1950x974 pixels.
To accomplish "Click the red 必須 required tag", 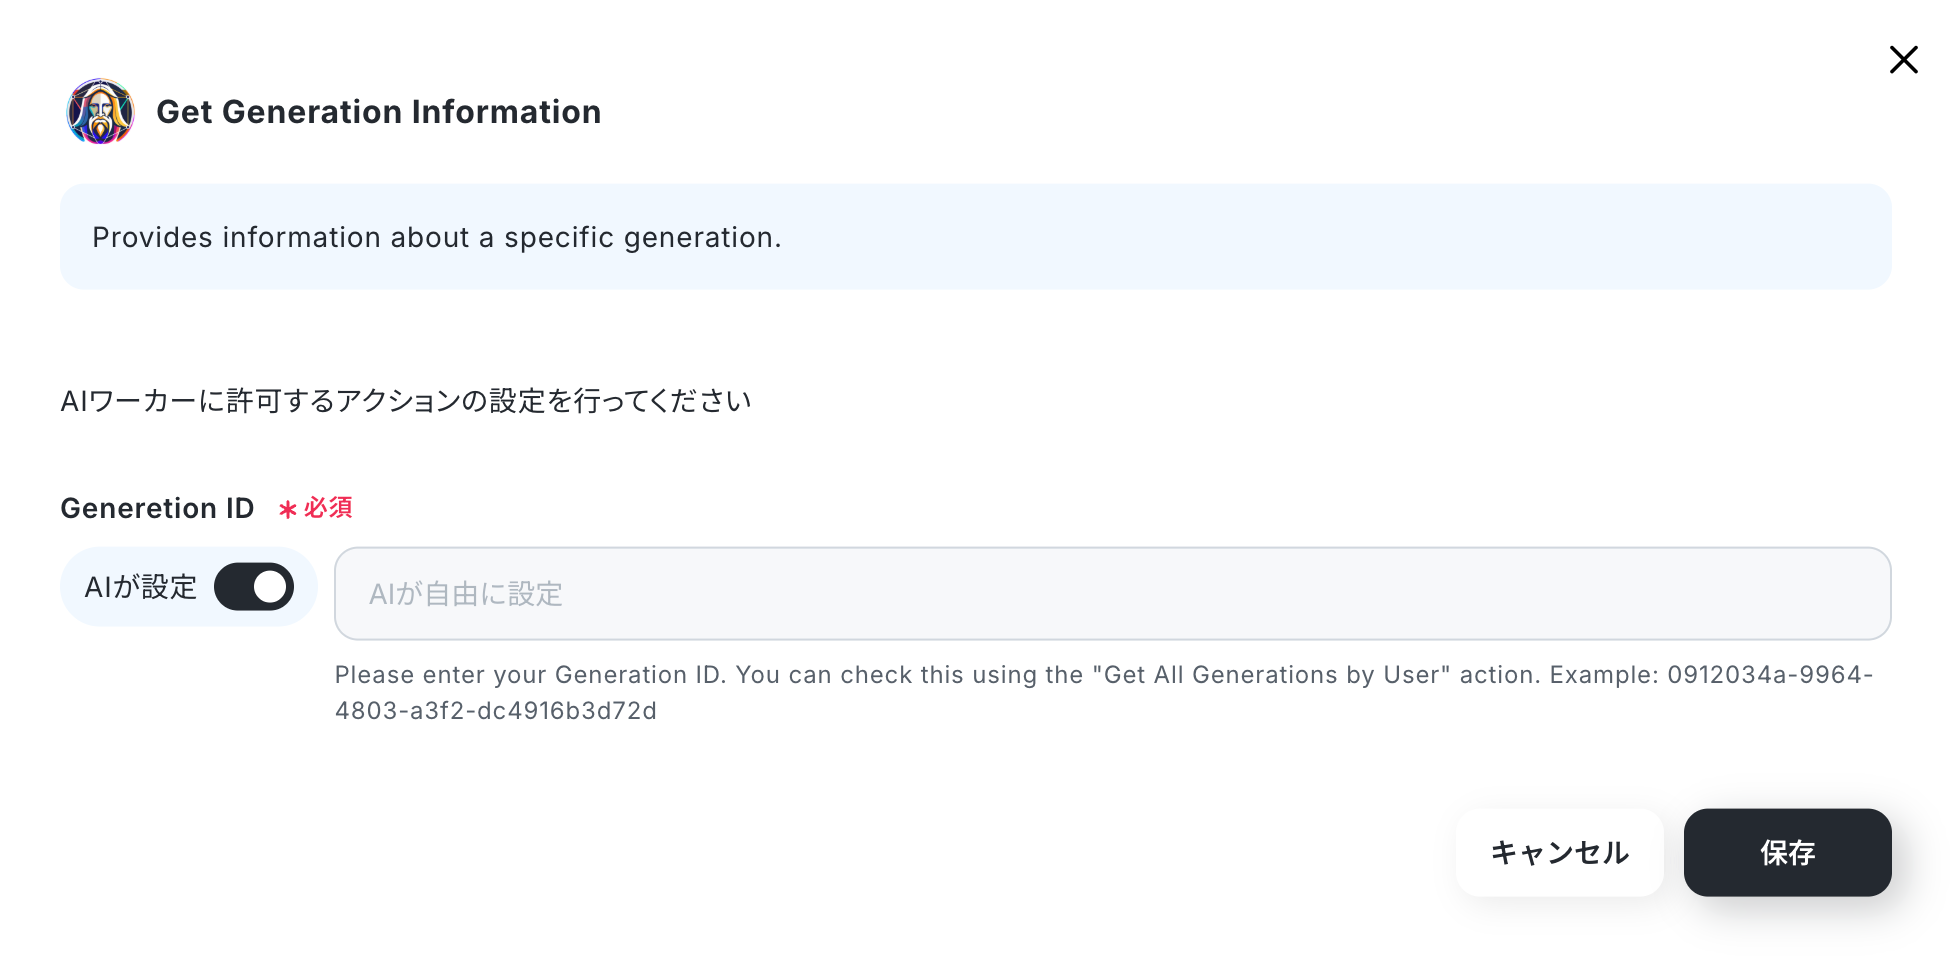I will click(328, 508).
